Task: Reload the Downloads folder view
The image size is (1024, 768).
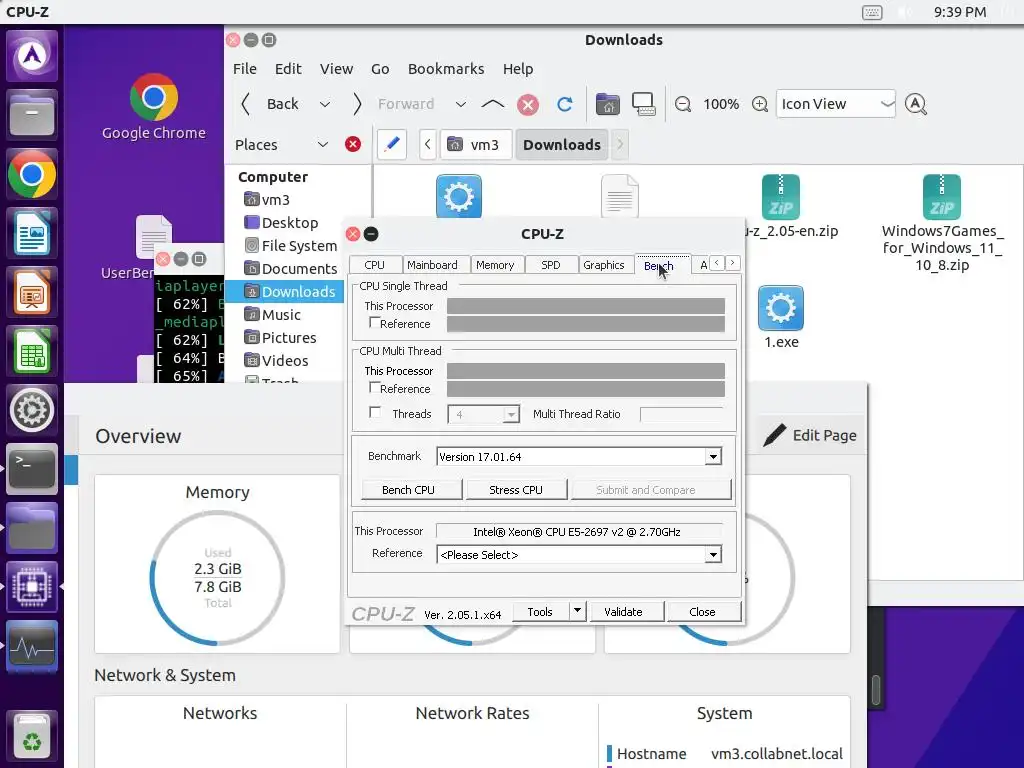Action: point(564,104)
